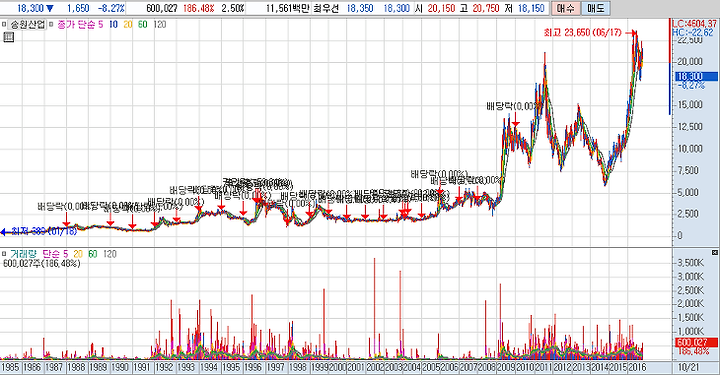The width and height of the screenshot is (720, 375).
Task: Click the 10,000 price axis label
Action: [689, 148]
